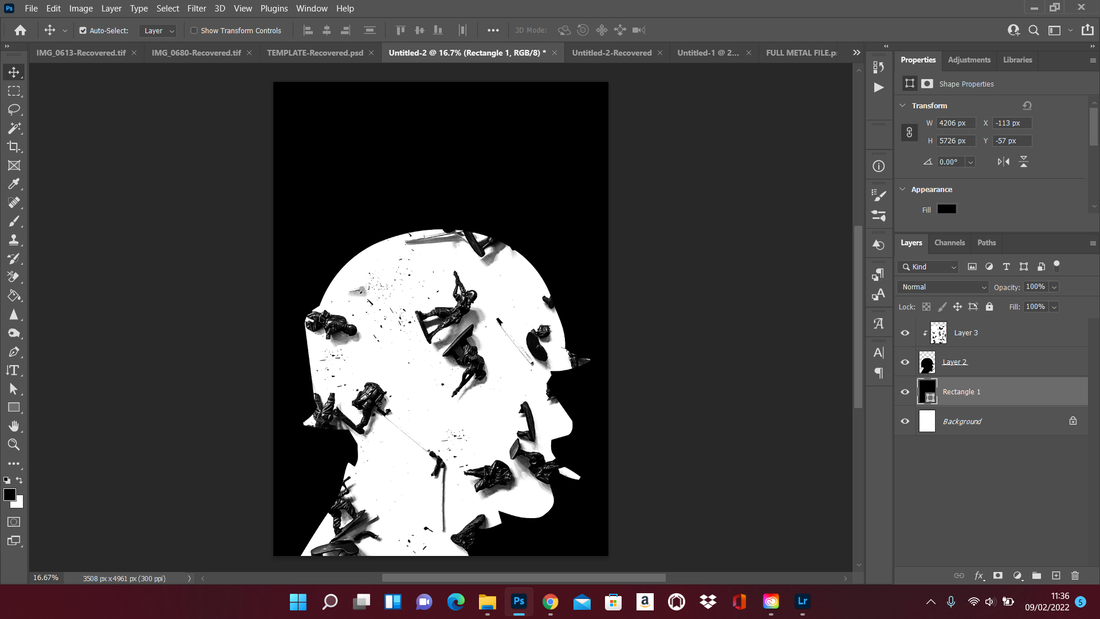Select the Magic Wand tool
Image resolution: width=1100 pixels, height=619 pixels.
[13, 128]
